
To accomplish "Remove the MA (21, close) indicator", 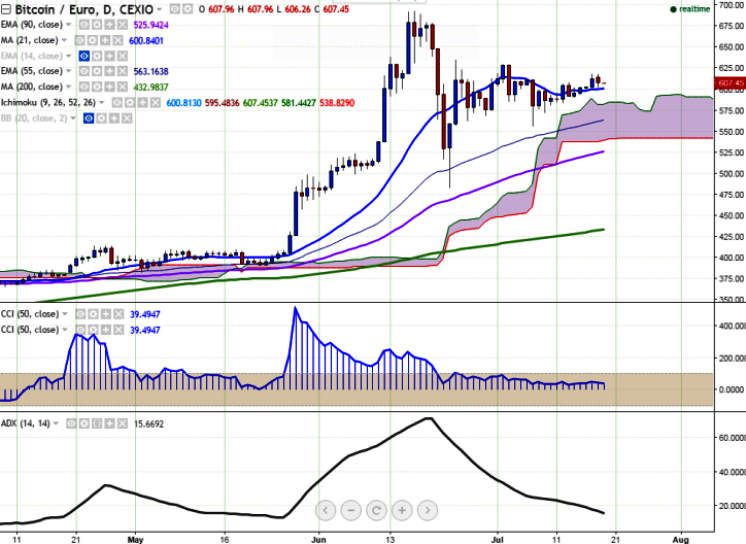I will [x=118, y=40].
